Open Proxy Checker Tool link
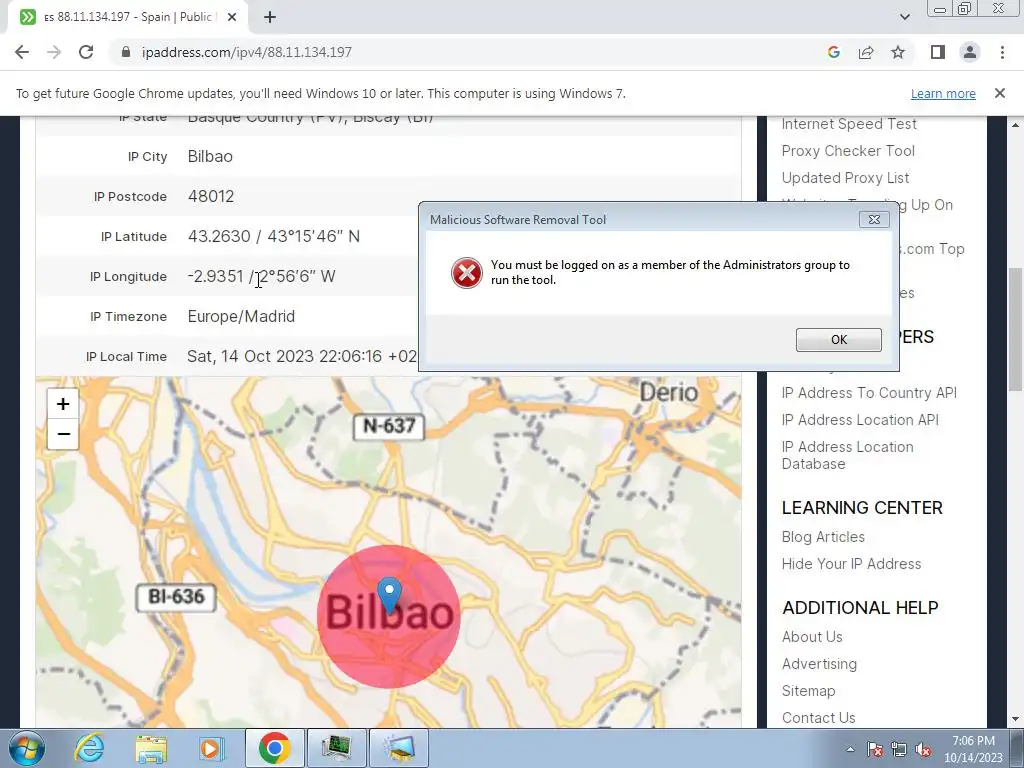 [x=848, y=151]
